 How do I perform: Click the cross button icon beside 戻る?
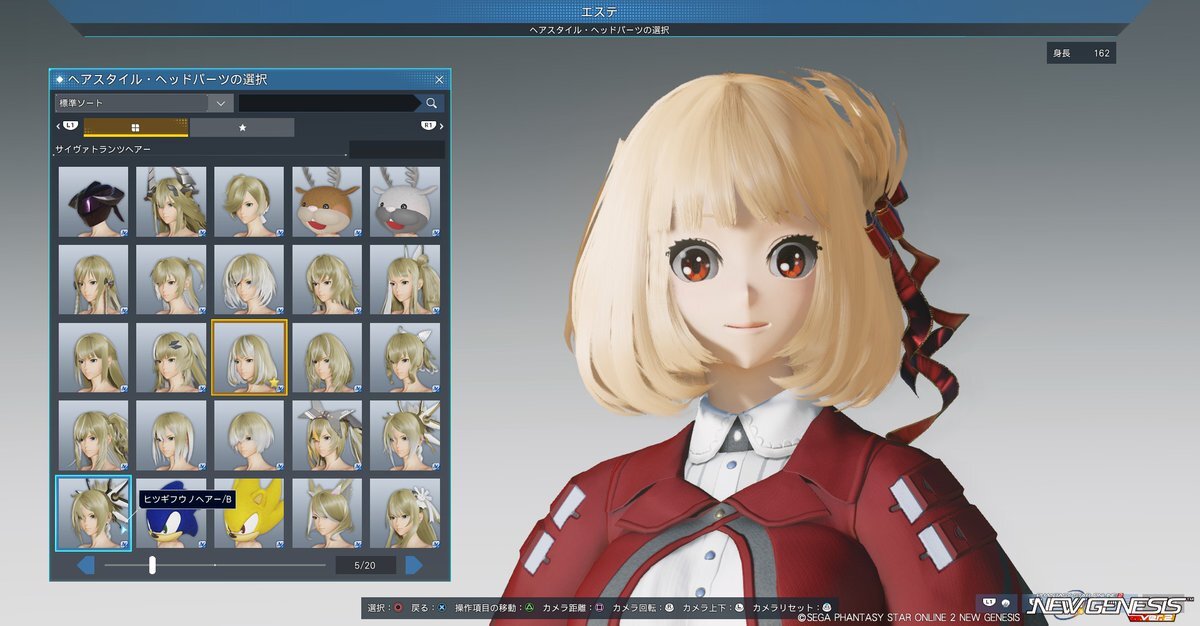441,607
